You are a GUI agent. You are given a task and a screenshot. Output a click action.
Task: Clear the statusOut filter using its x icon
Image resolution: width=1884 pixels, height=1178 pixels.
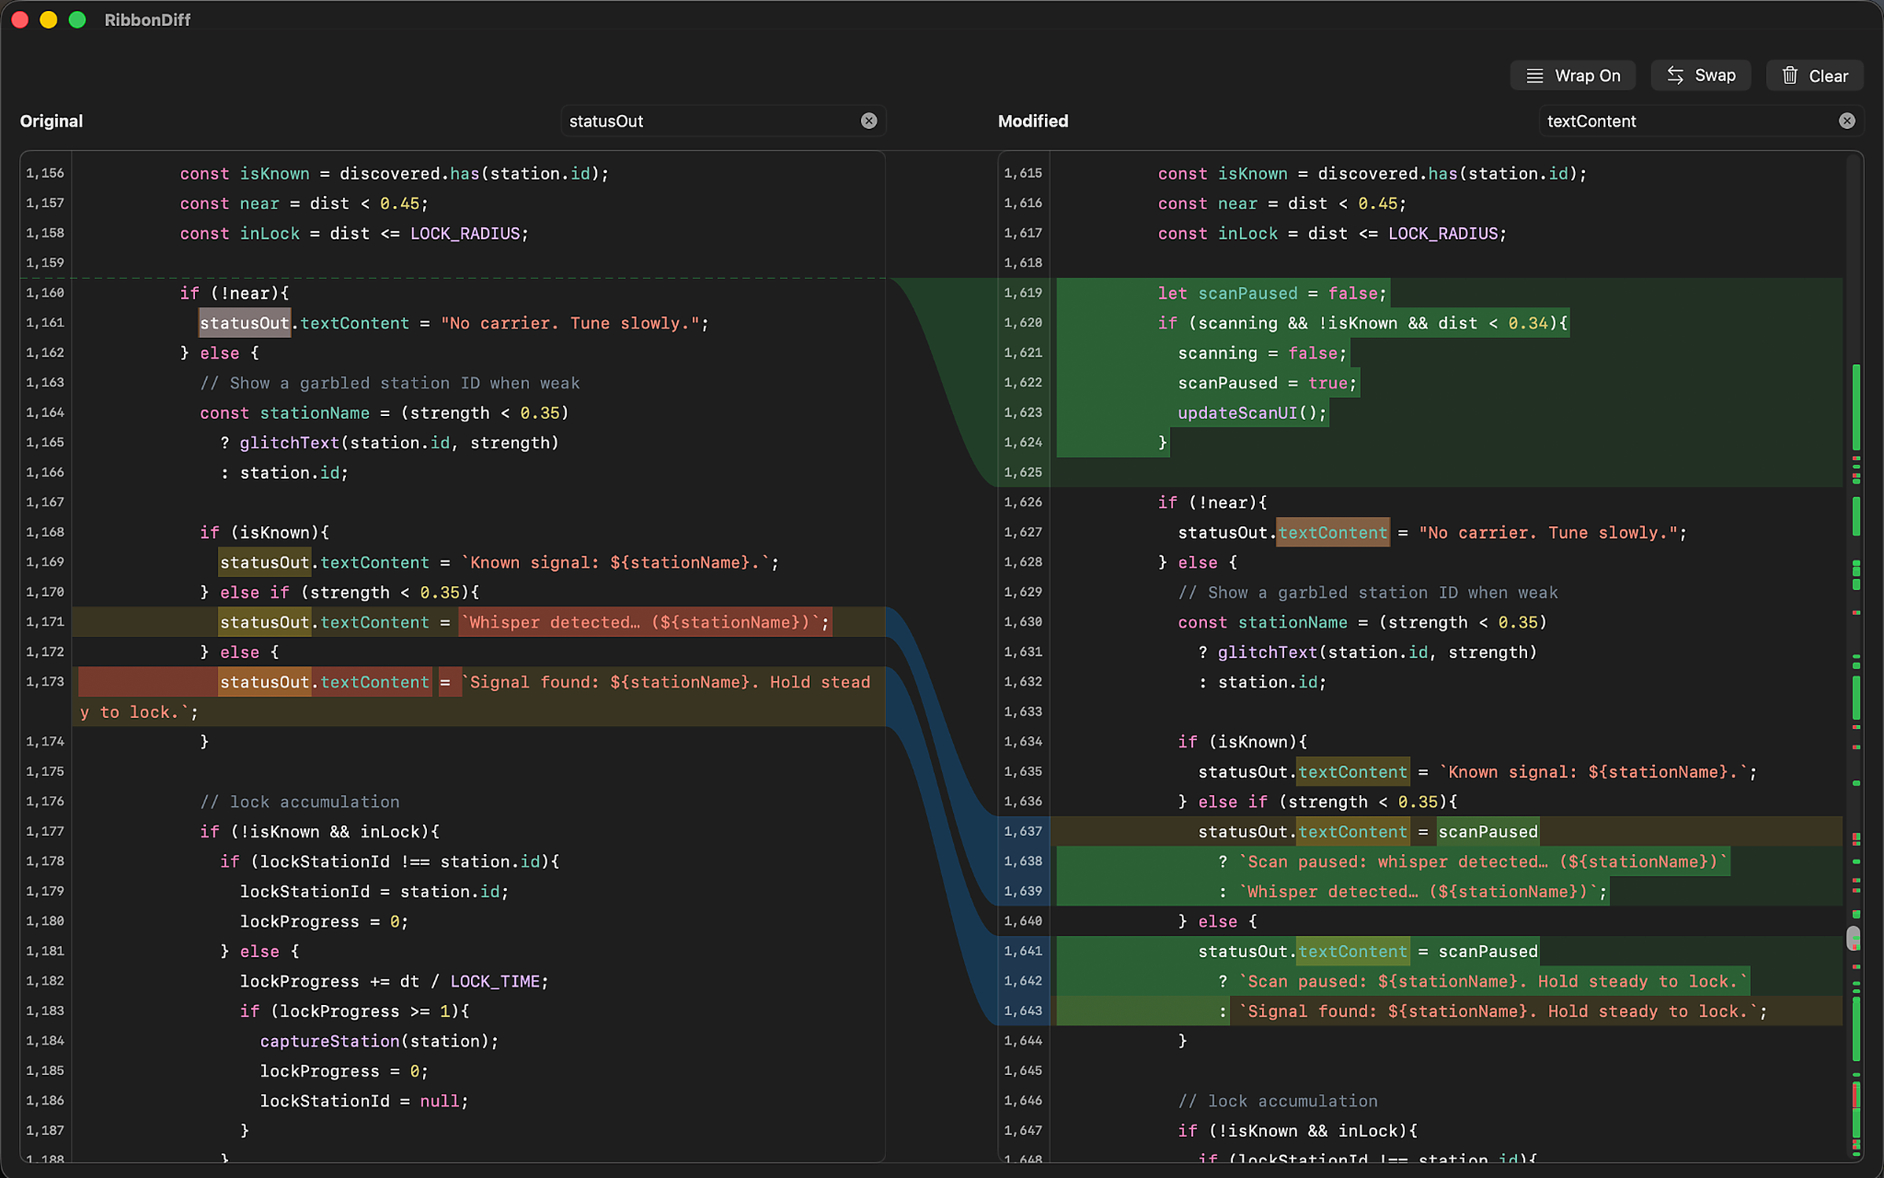(x=869, y=120)
